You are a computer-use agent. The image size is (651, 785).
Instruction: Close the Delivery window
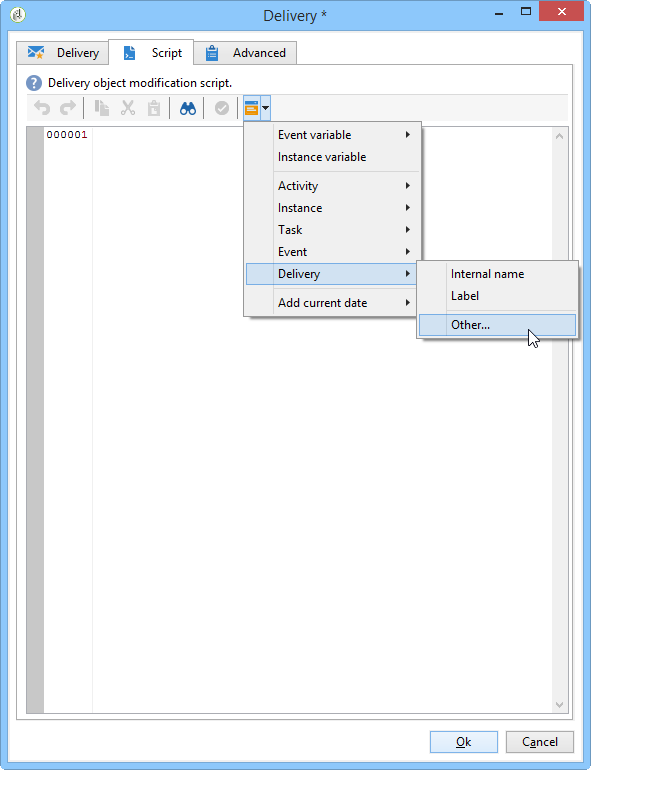click(x=561, y=11)
